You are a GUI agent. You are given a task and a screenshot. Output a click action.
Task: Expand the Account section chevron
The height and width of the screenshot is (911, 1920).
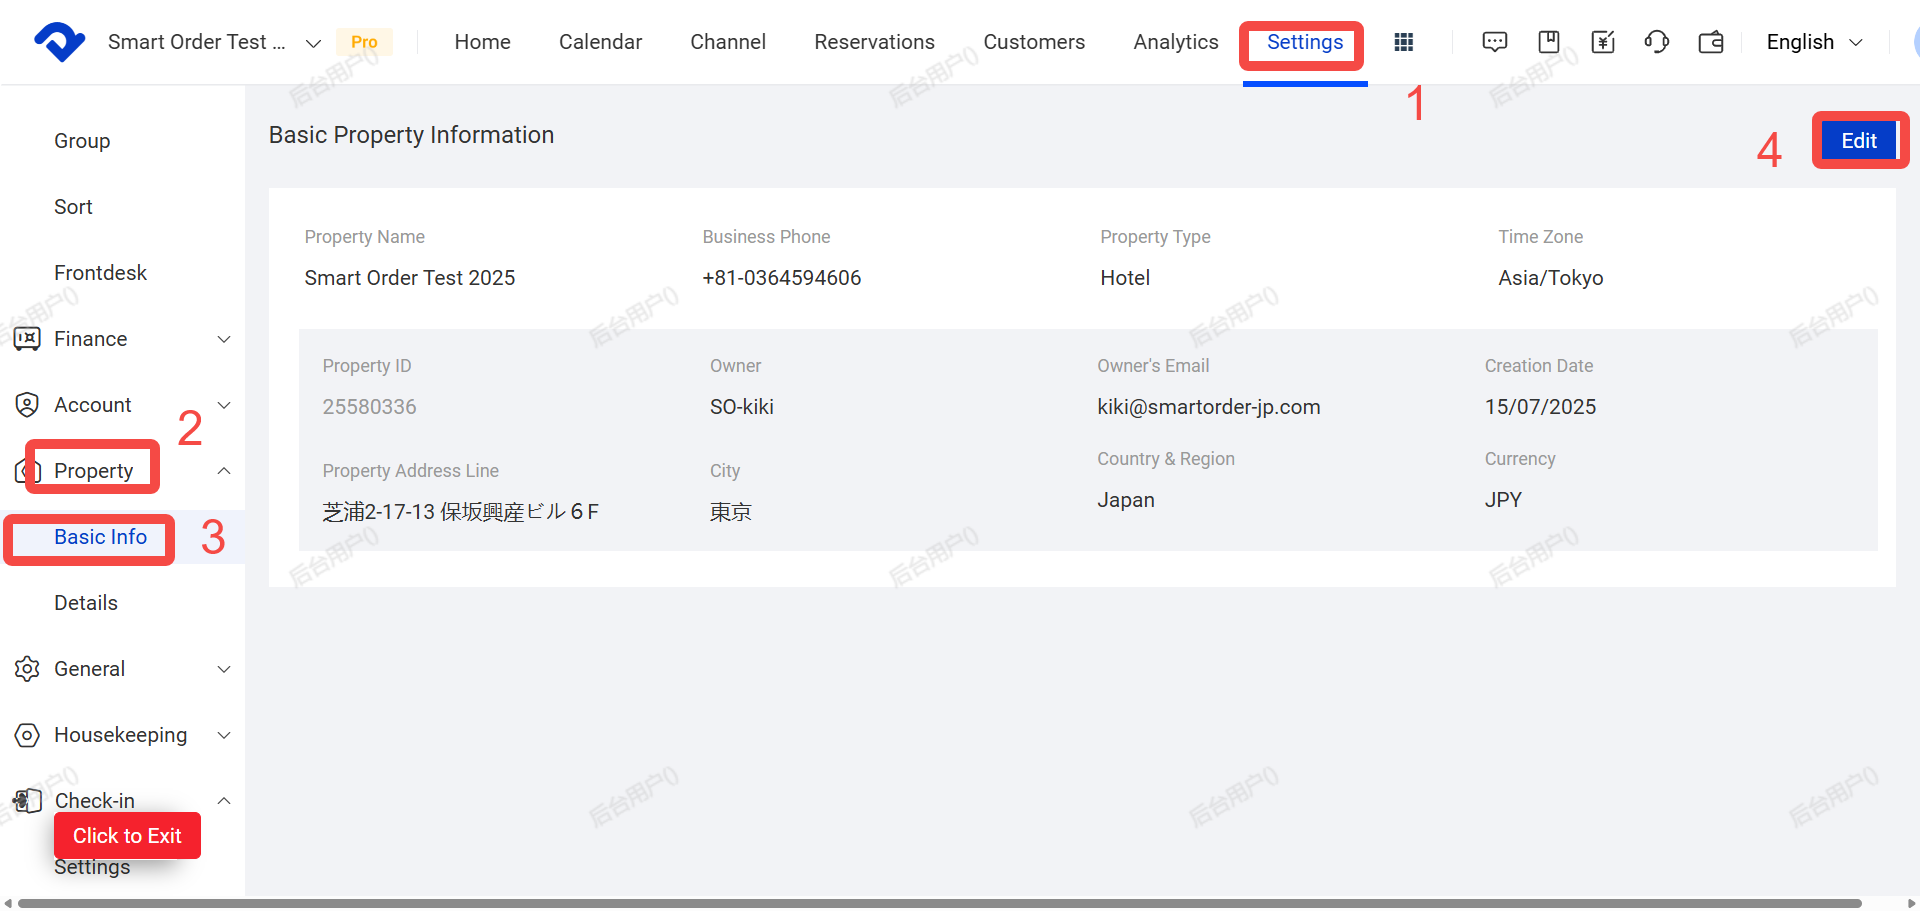224,405
